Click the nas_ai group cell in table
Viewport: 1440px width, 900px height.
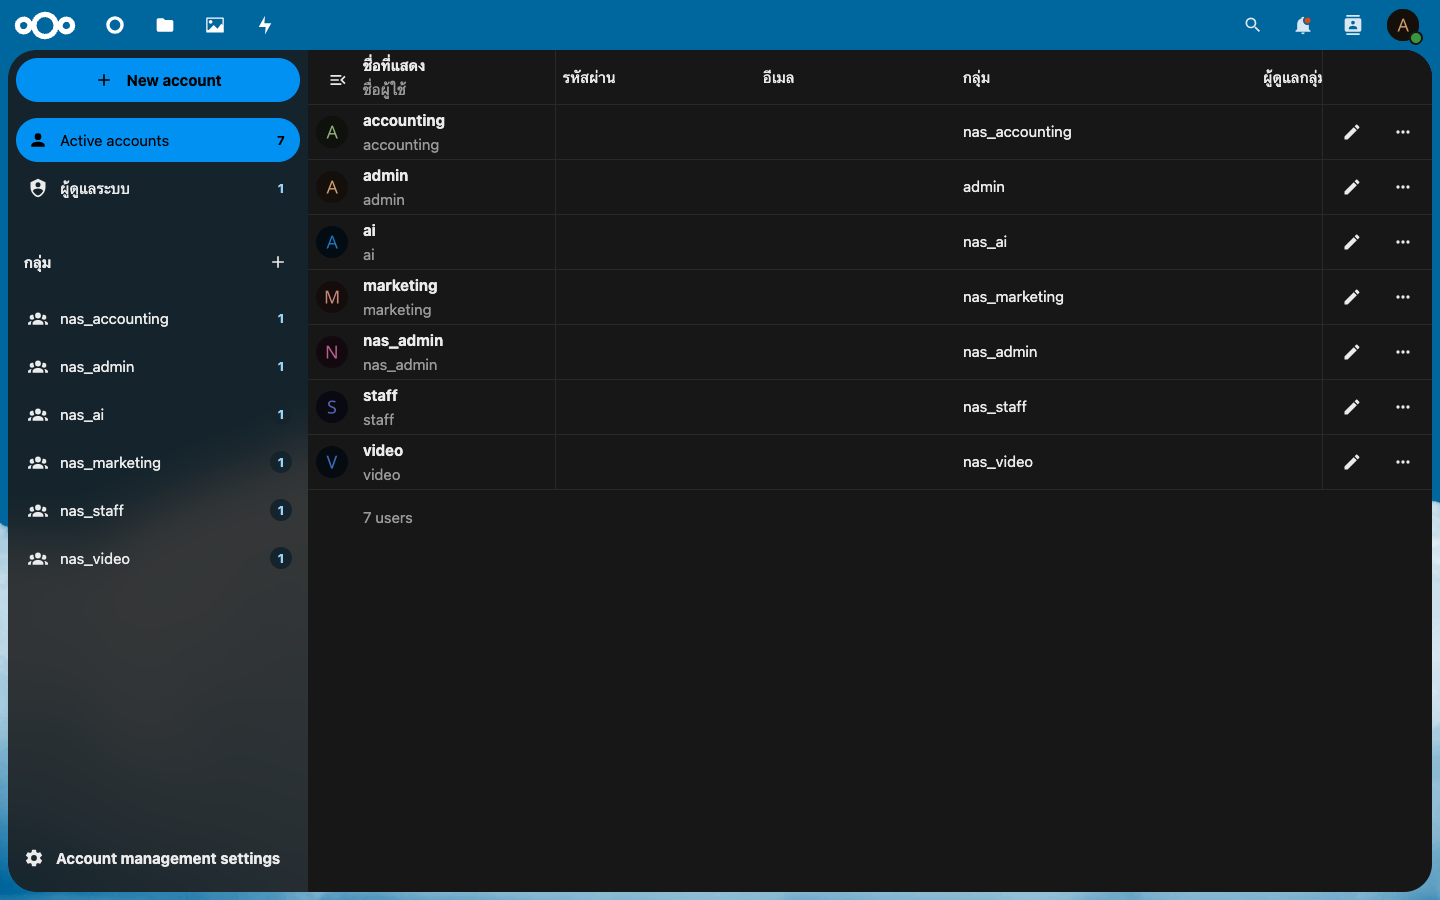click(985, 242)
